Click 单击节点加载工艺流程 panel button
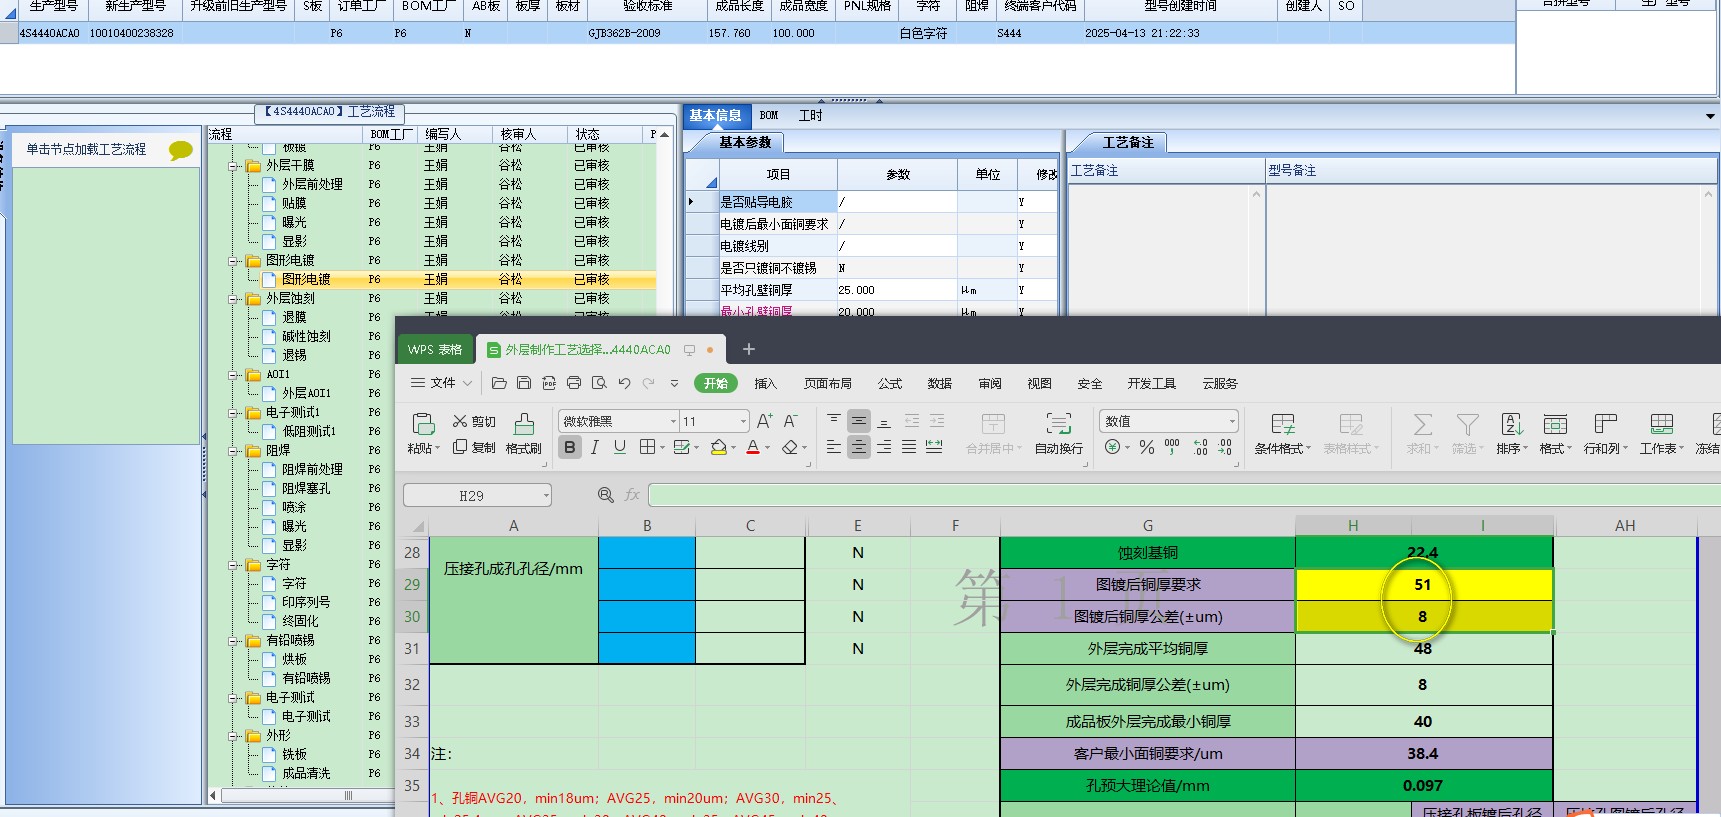This screenshot has width=1721, height=817. click(x=105, y=149)
